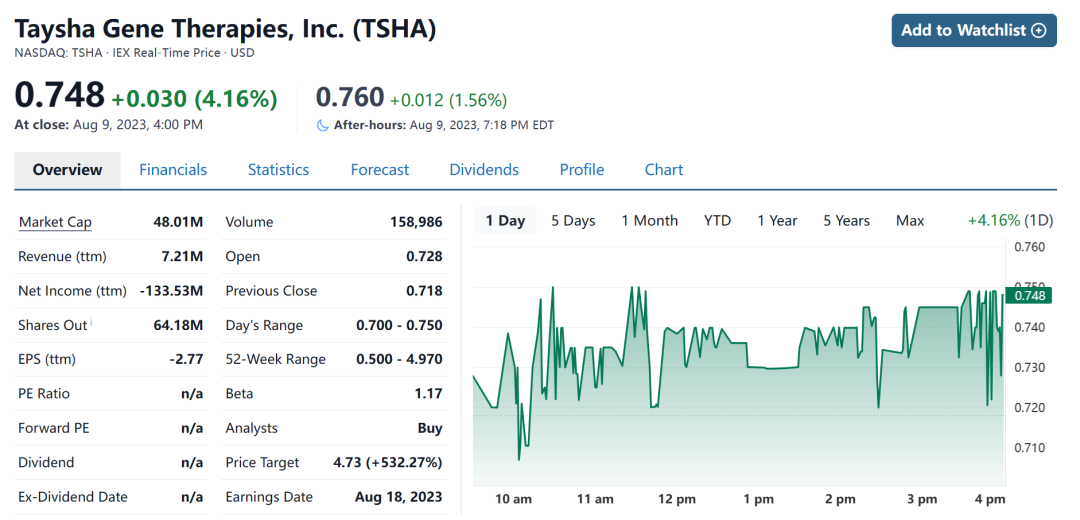The height and width of the screenshot is (520, 1080).
Task: Click the Shares Out info icon
Action: (91, 322)
